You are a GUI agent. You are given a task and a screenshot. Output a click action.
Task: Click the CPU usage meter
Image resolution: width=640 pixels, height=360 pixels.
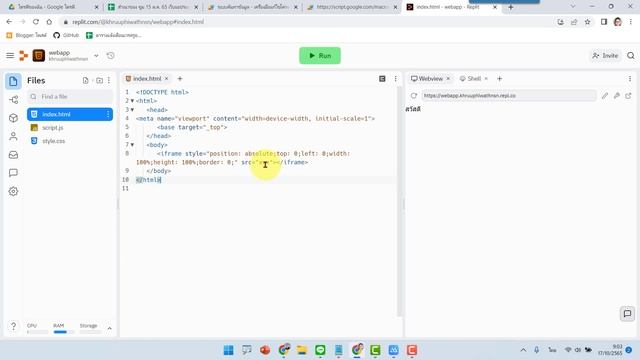pos(37,329)
